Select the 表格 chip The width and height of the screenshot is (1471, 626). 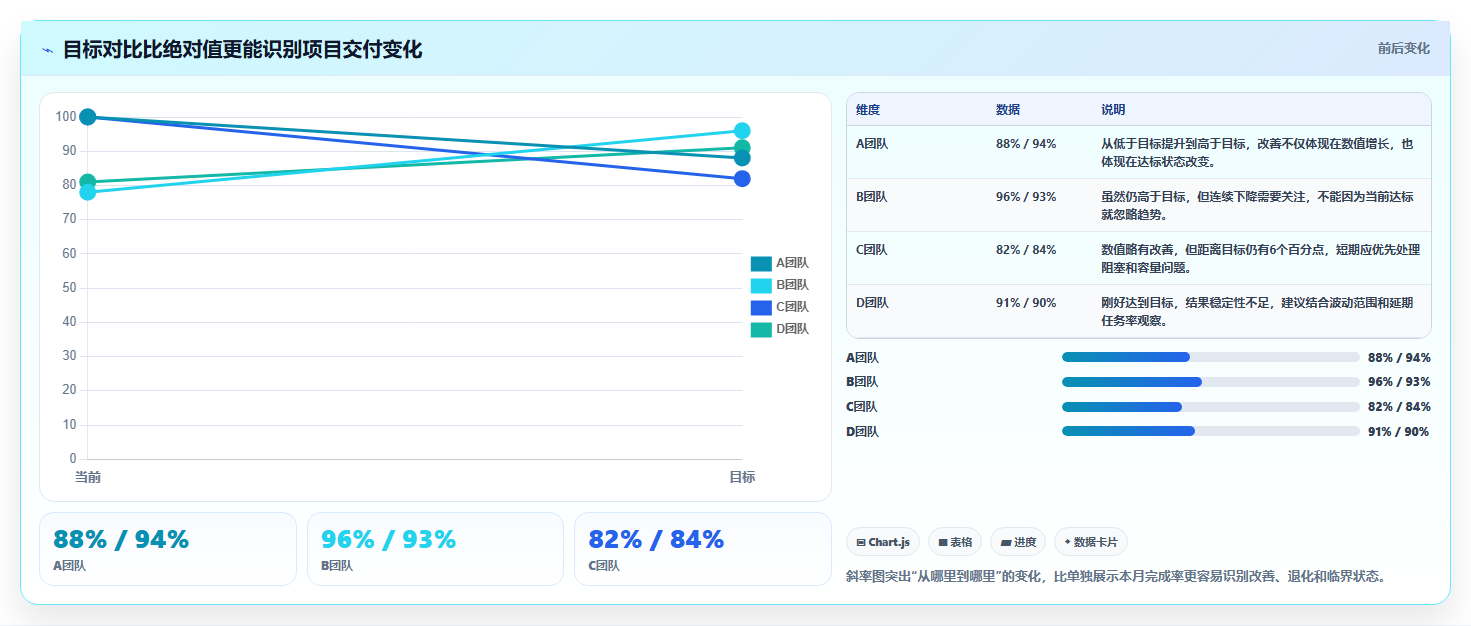point(955,542)
